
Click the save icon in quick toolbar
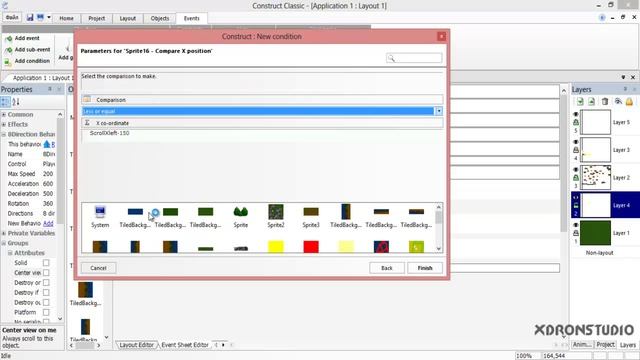pyautogui.click(x=30, y=18)
